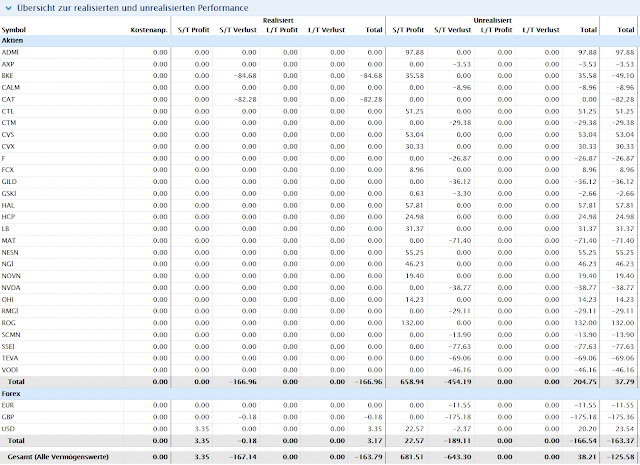Image resolution: width=640 pixels, height=465 pixels.
Task: Select the CVS symbol cell
Action: pyautogui.click(x=8, y=134)
